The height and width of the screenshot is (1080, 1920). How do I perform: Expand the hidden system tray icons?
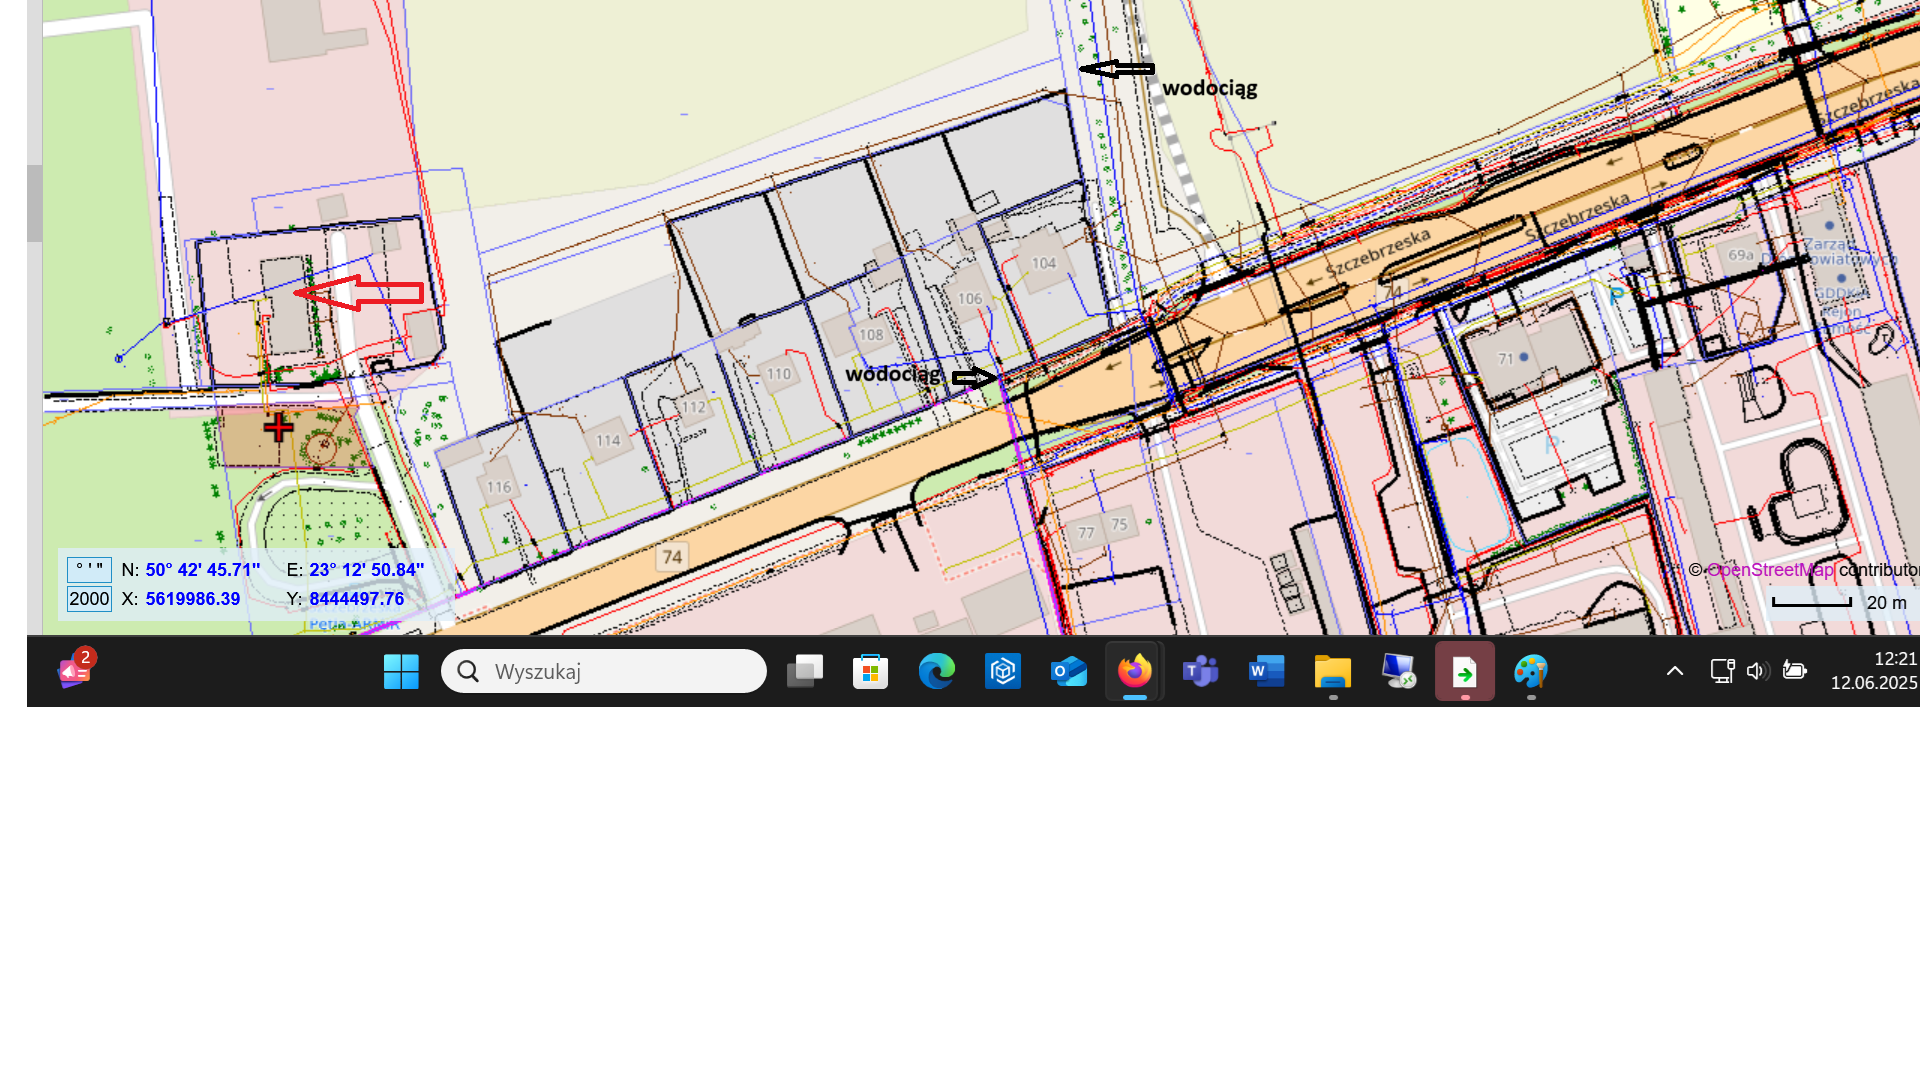click(x=1675, y=671)
